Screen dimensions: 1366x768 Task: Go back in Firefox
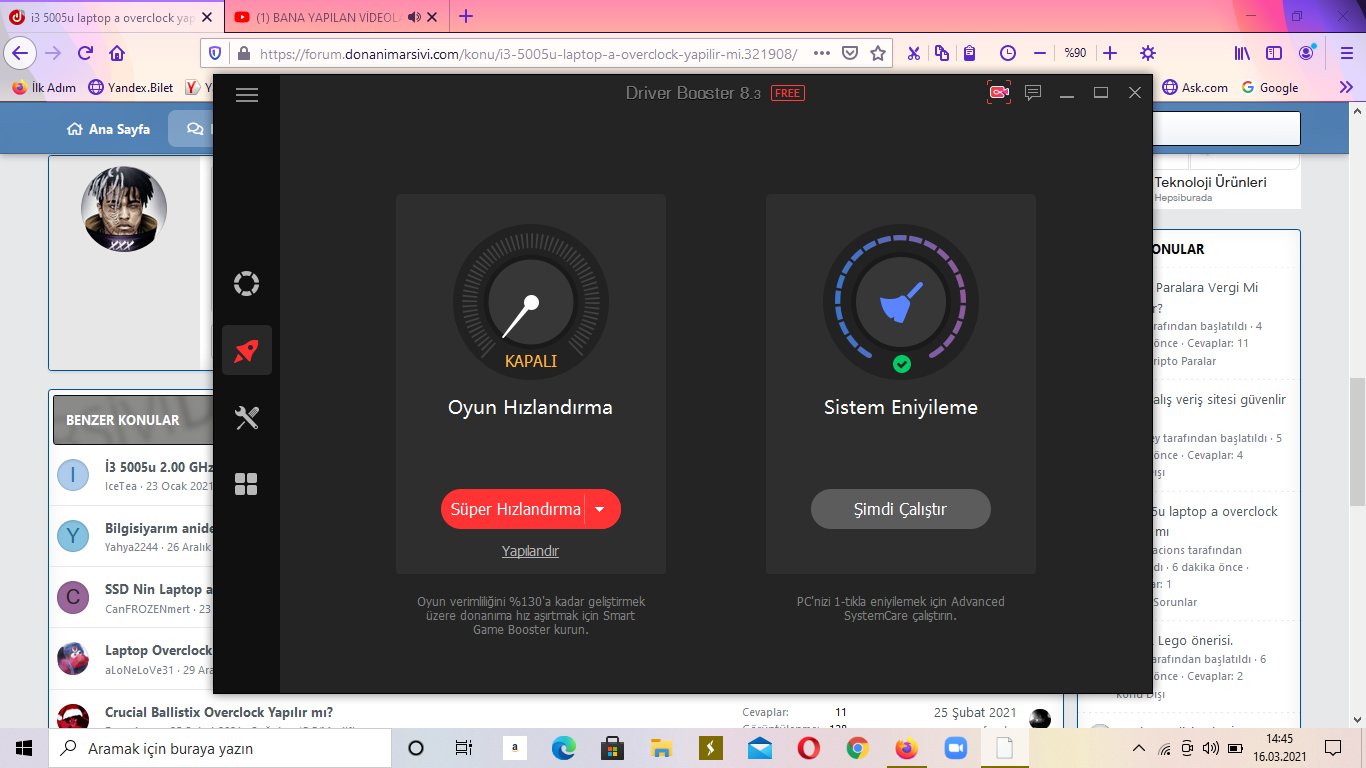21,53
